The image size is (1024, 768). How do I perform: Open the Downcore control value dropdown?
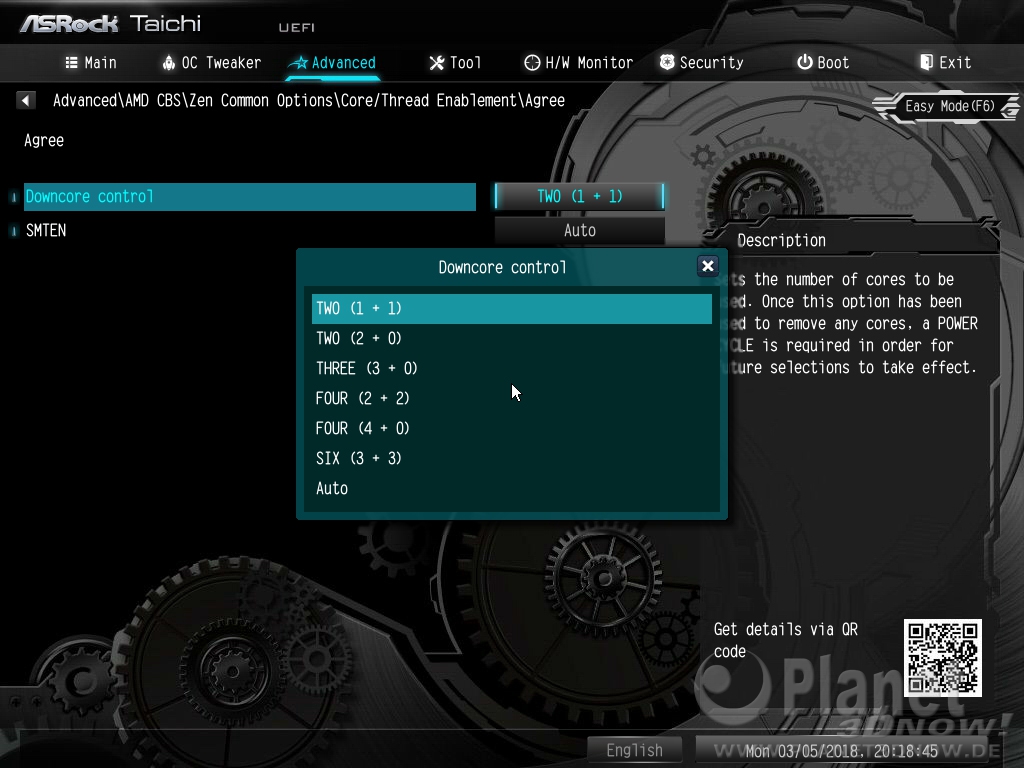(579, 197)
